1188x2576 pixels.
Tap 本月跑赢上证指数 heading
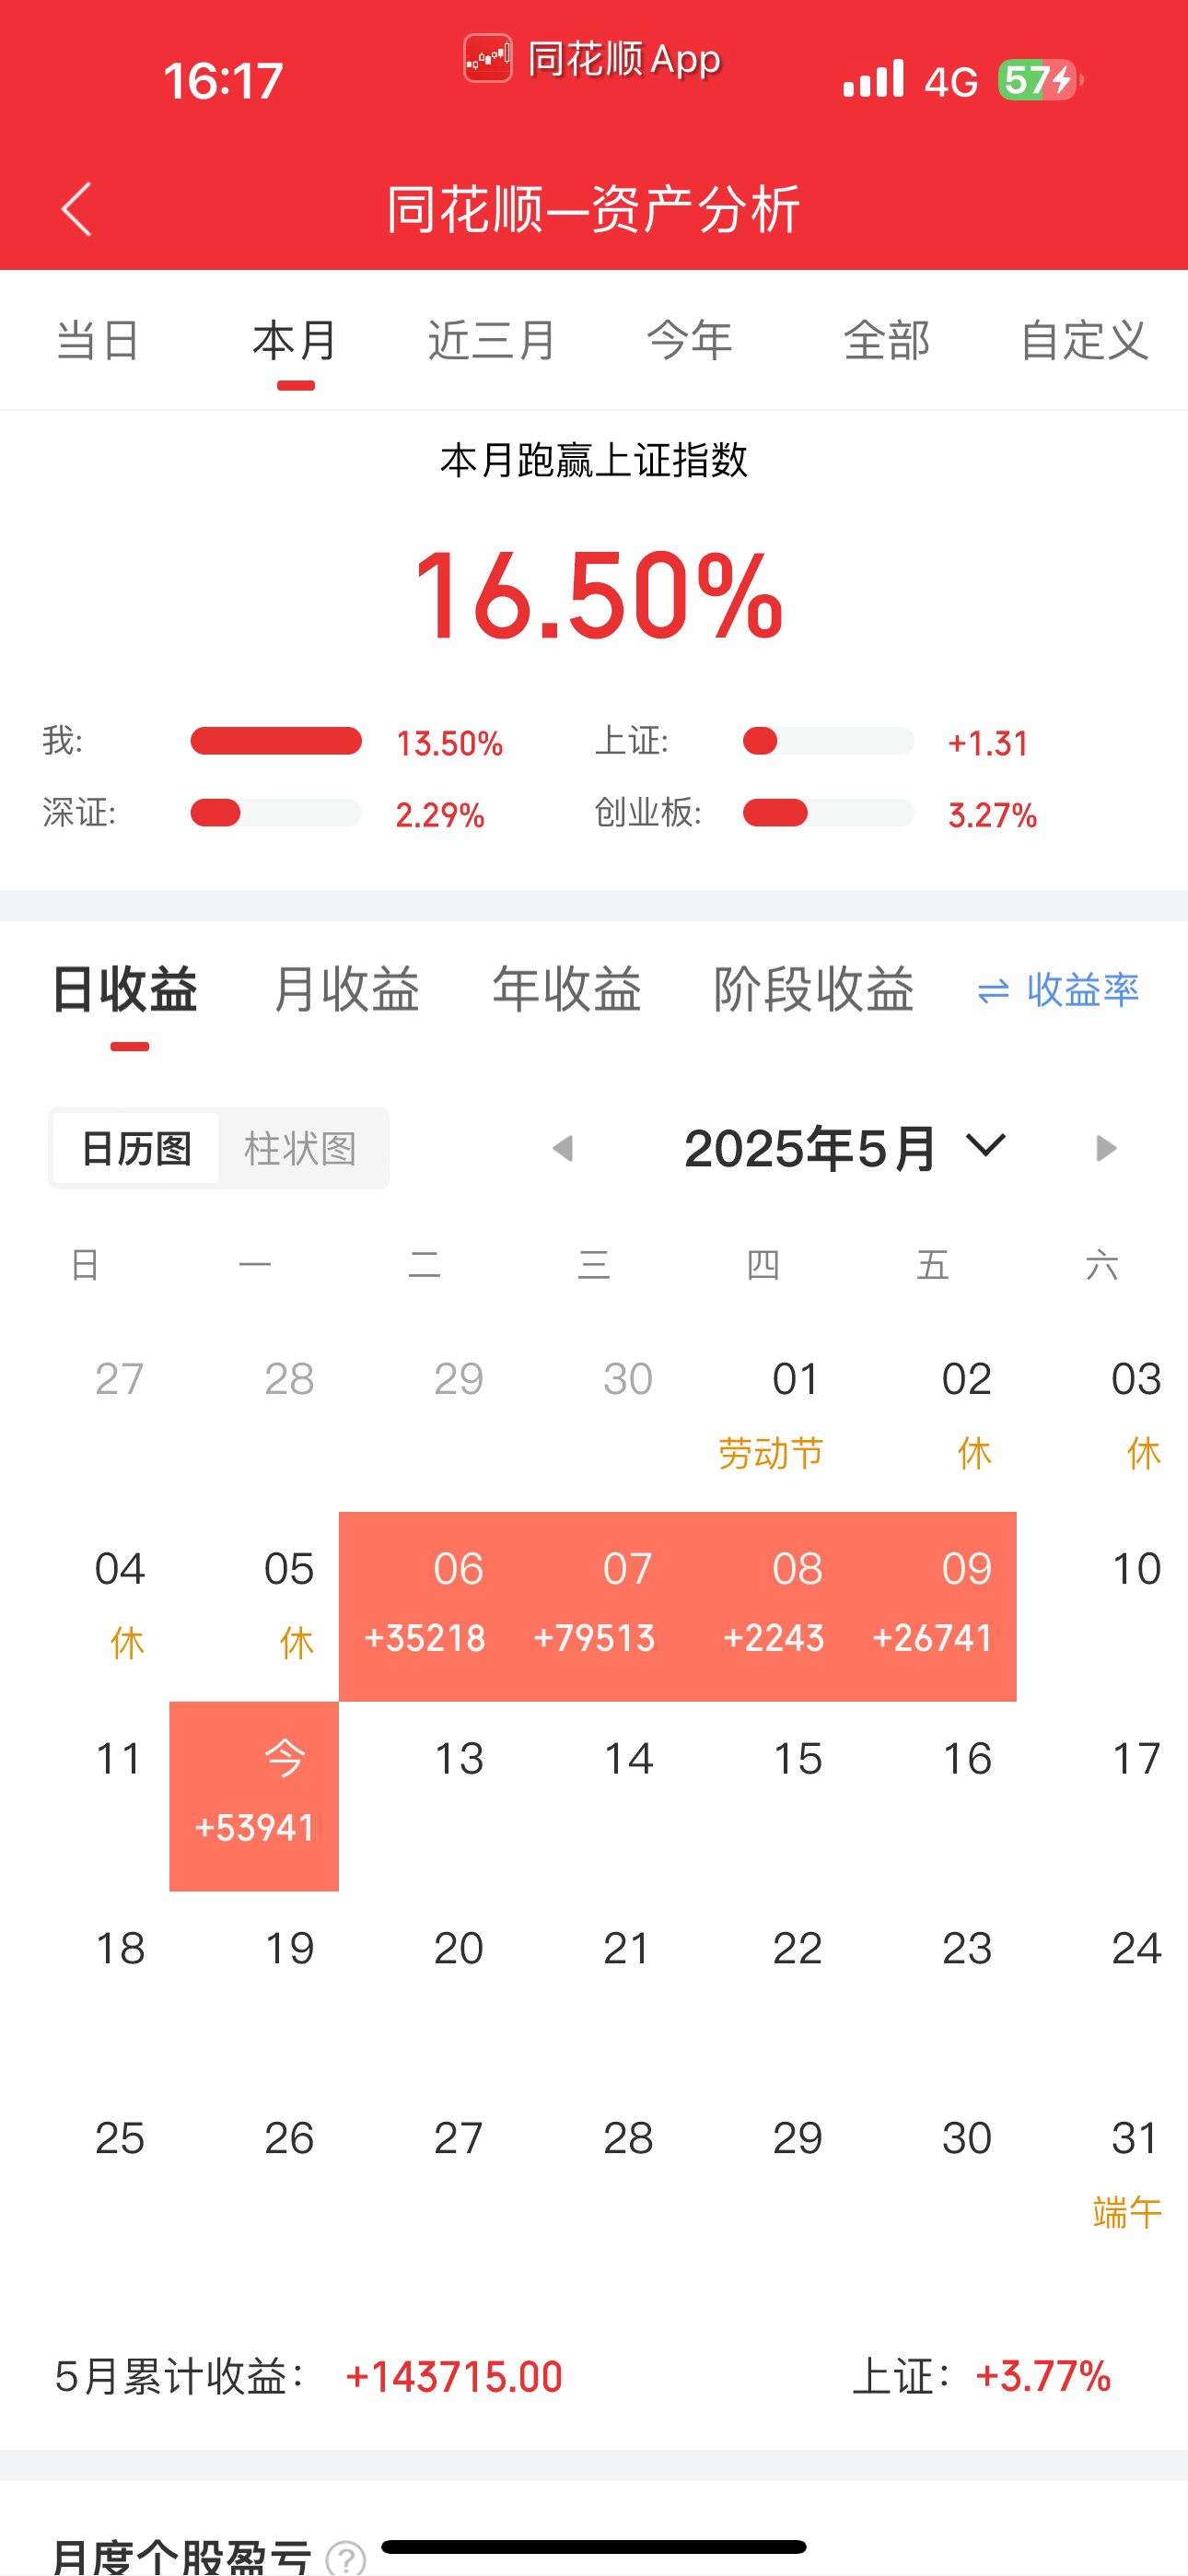[x=594, y=461]
